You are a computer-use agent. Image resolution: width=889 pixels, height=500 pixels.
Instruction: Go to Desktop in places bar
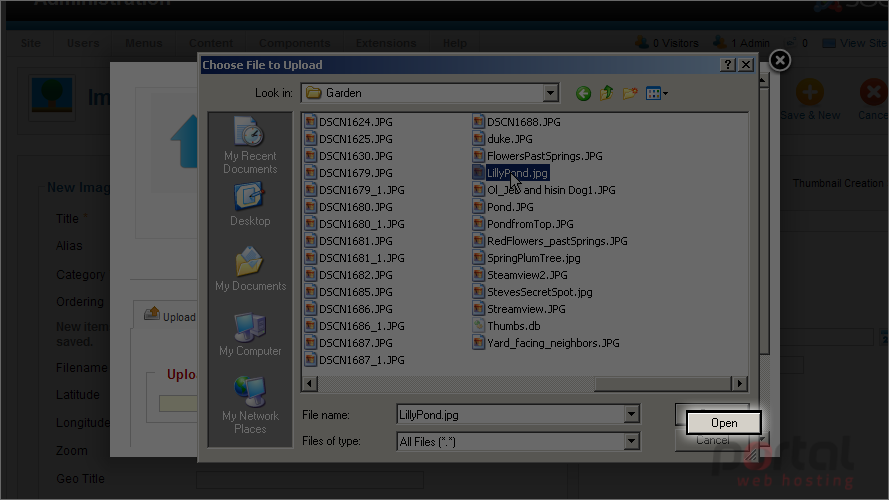[x=250, y=204]
